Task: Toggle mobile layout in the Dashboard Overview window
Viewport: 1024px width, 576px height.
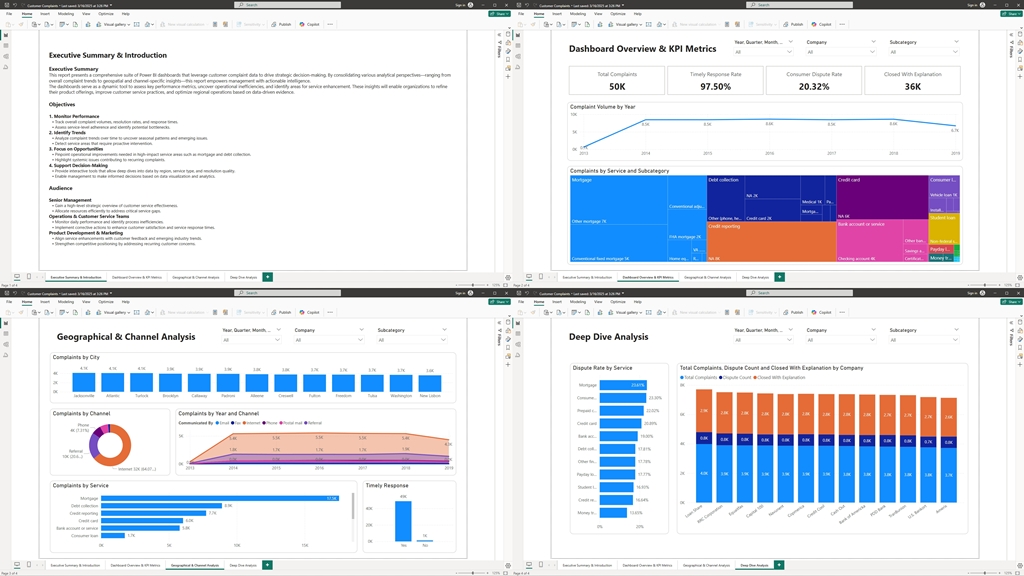Action: pyautogui.click(x=541, y=276)
